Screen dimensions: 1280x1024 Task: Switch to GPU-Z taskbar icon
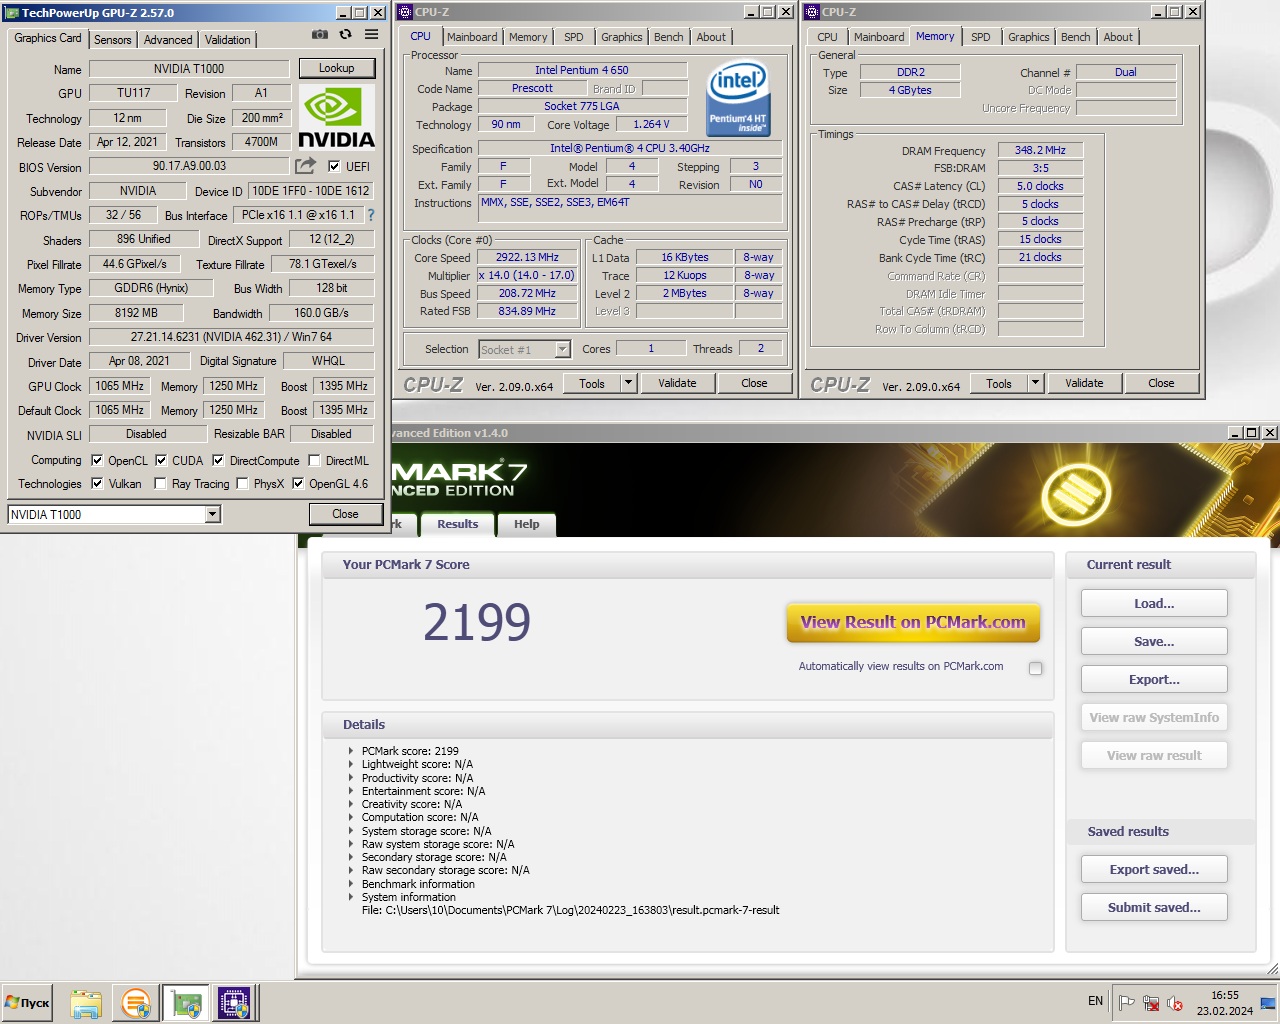(x=185, y=1003)
